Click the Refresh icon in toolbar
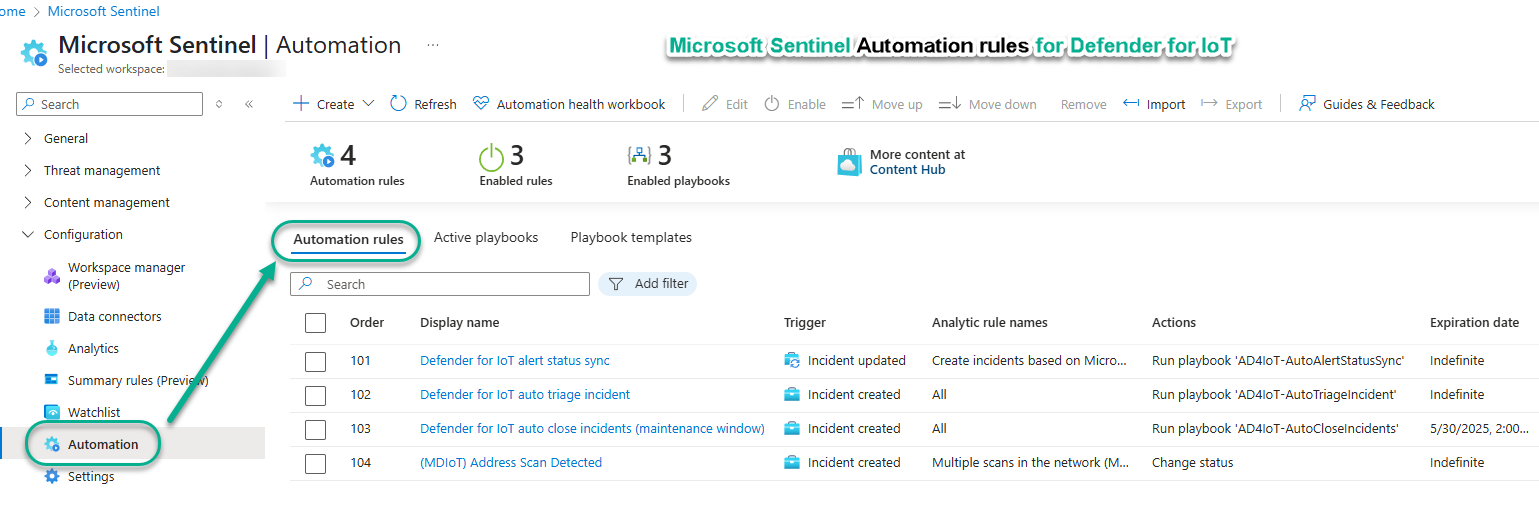The image size is (1539, 519). 398,104
